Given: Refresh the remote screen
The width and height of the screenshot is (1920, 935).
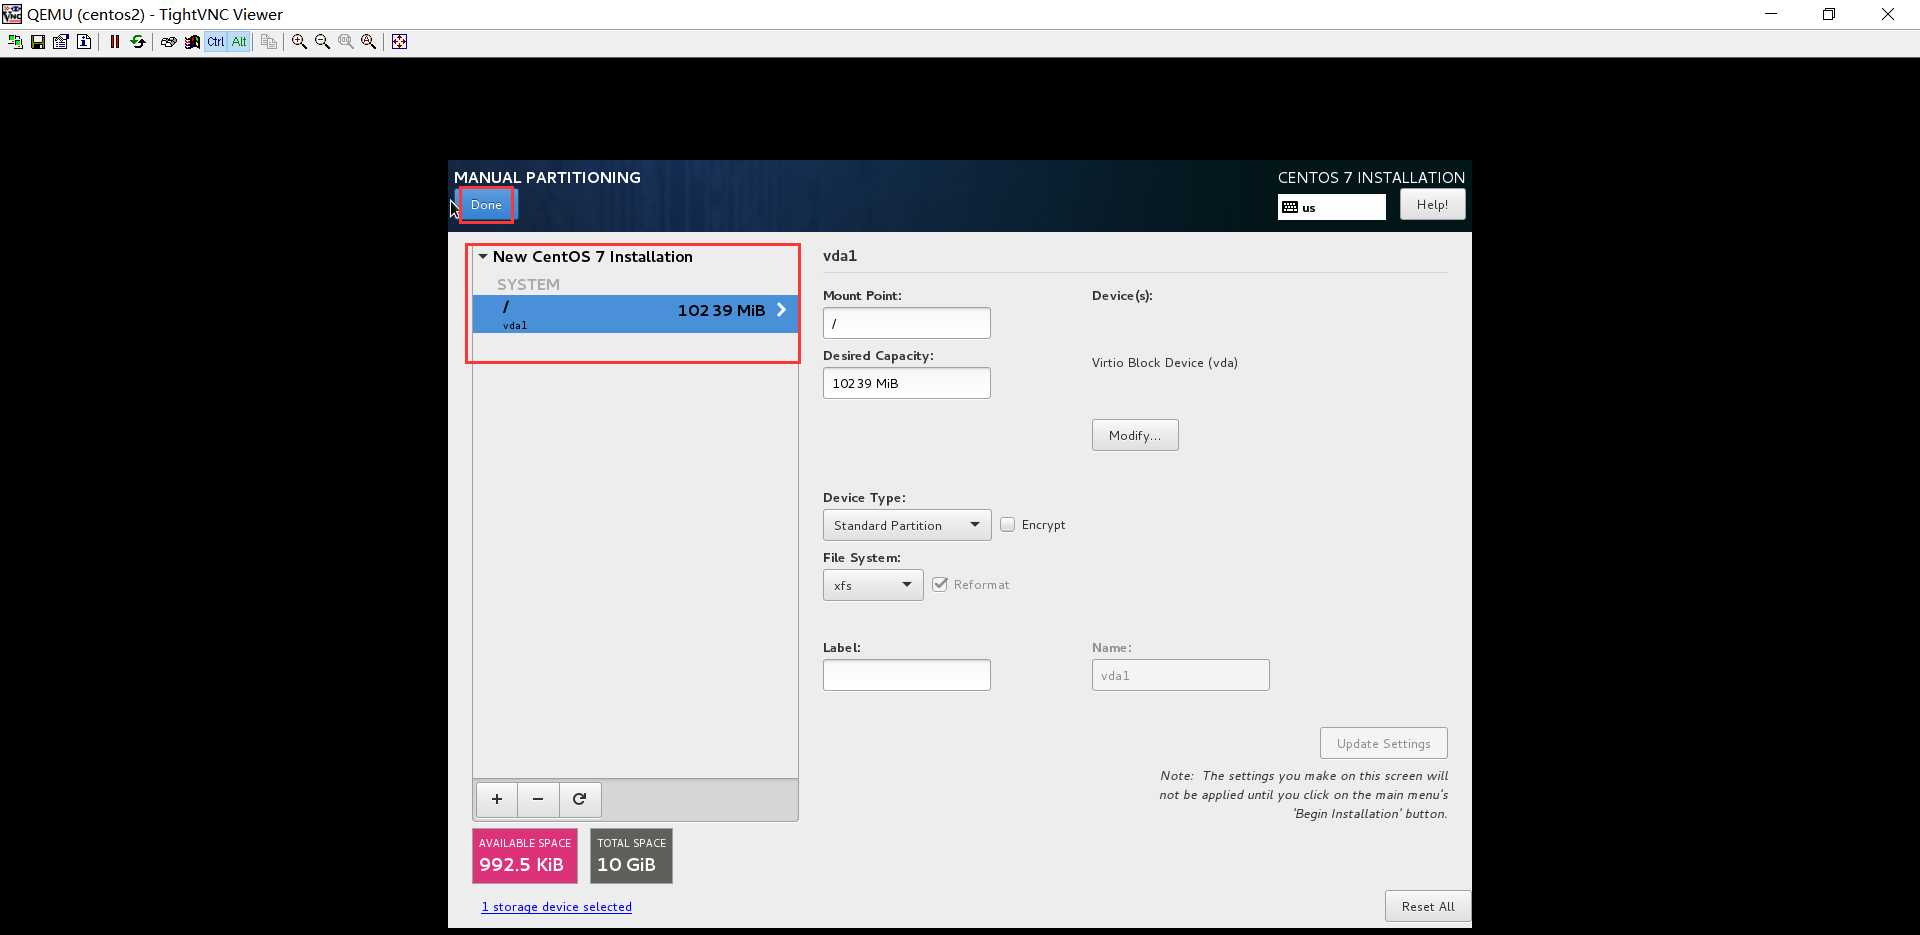Looking at the screenshot, I should (138, 42).
